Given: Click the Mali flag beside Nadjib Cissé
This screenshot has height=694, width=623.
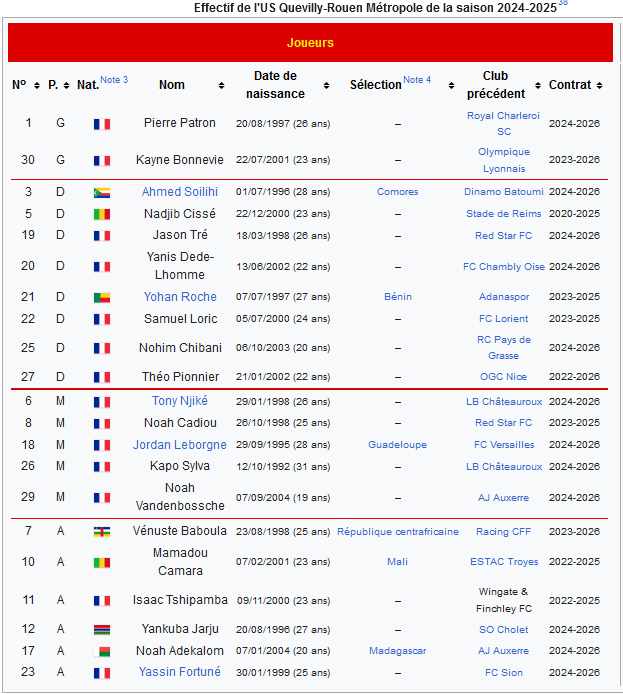Looking at the screenshot, I should pyautogui.click(x=102, y=214).
